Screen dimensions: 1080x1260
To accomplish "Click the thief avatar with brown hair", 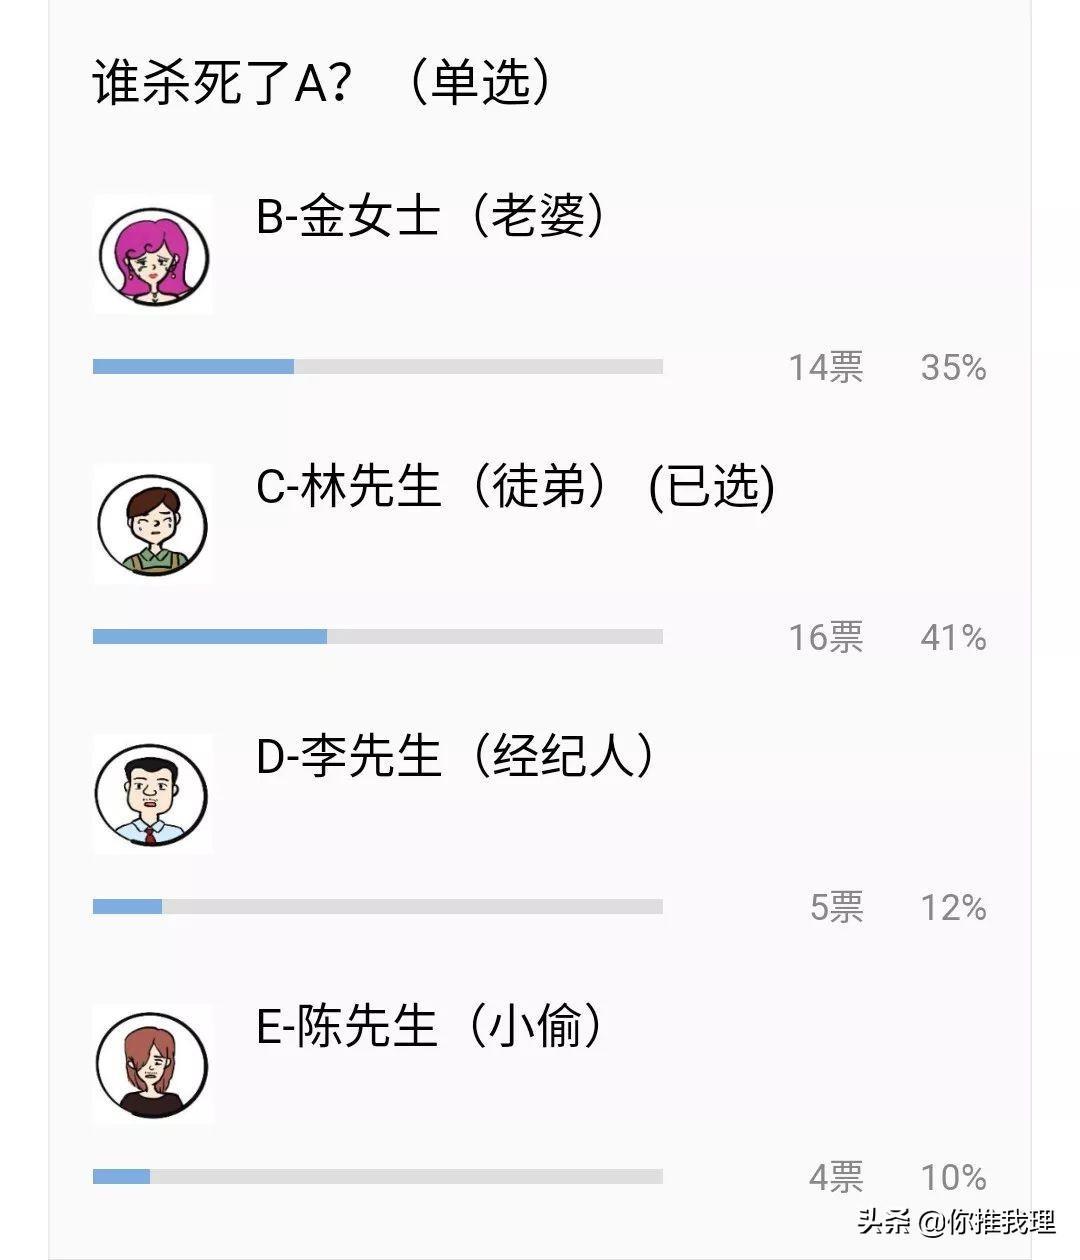I will tap(153, 1065).
